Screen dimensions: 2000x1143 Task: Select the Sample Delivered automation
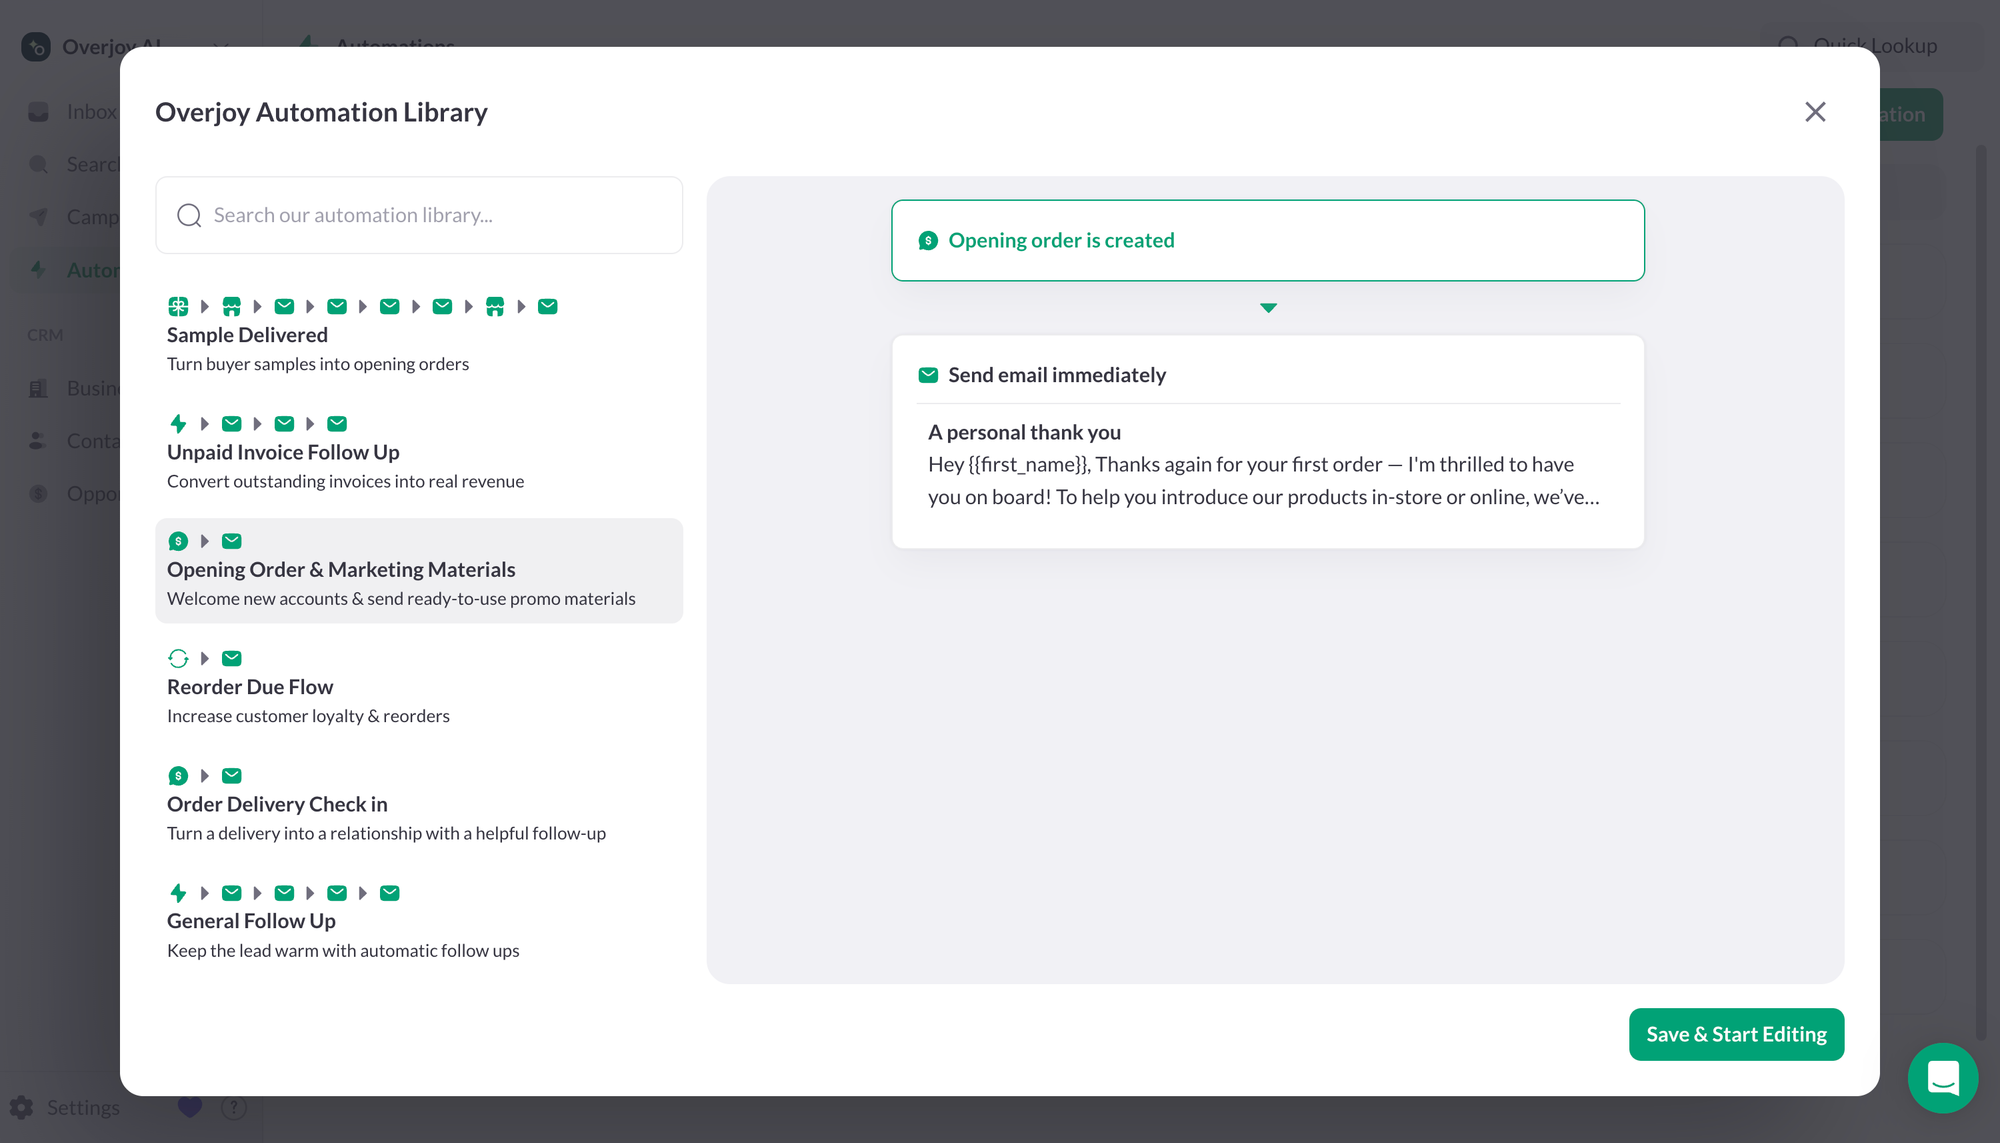coord(419,336)
